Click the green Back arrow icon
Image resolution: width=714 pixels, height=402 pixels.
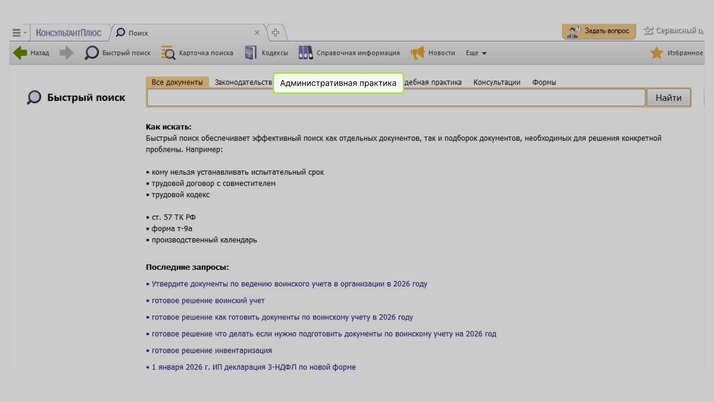tap(20, 53)
